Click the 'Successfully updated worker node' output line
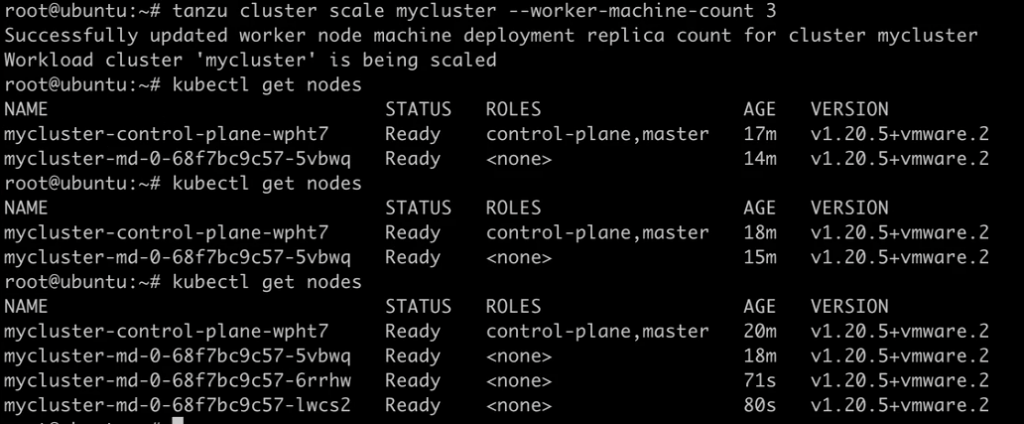 pos(491,36)
